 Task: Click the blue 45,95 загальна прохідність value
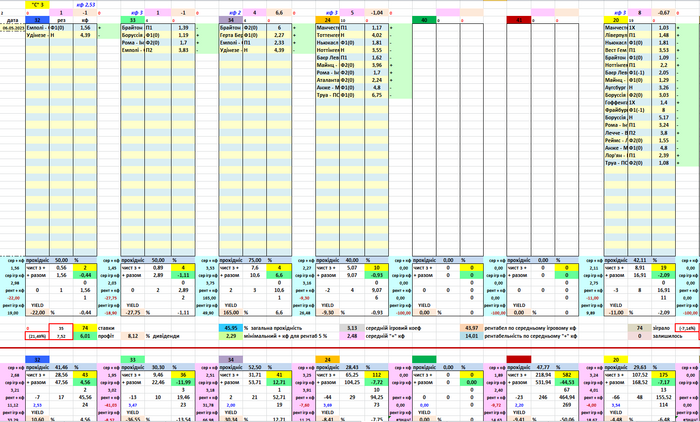[231, 328]
